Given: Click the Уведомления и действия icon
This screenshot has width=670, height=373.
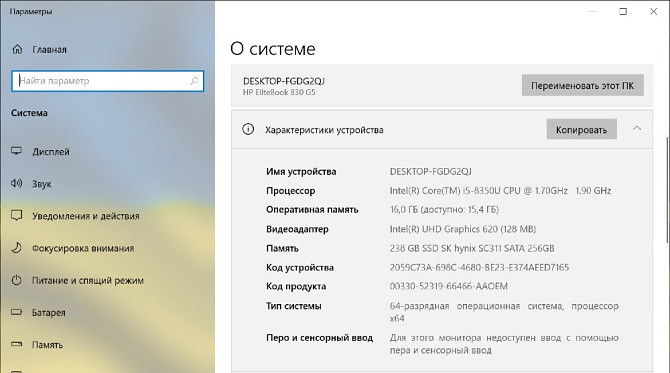Looking at the screenshot, I should [x=16, y=215].
